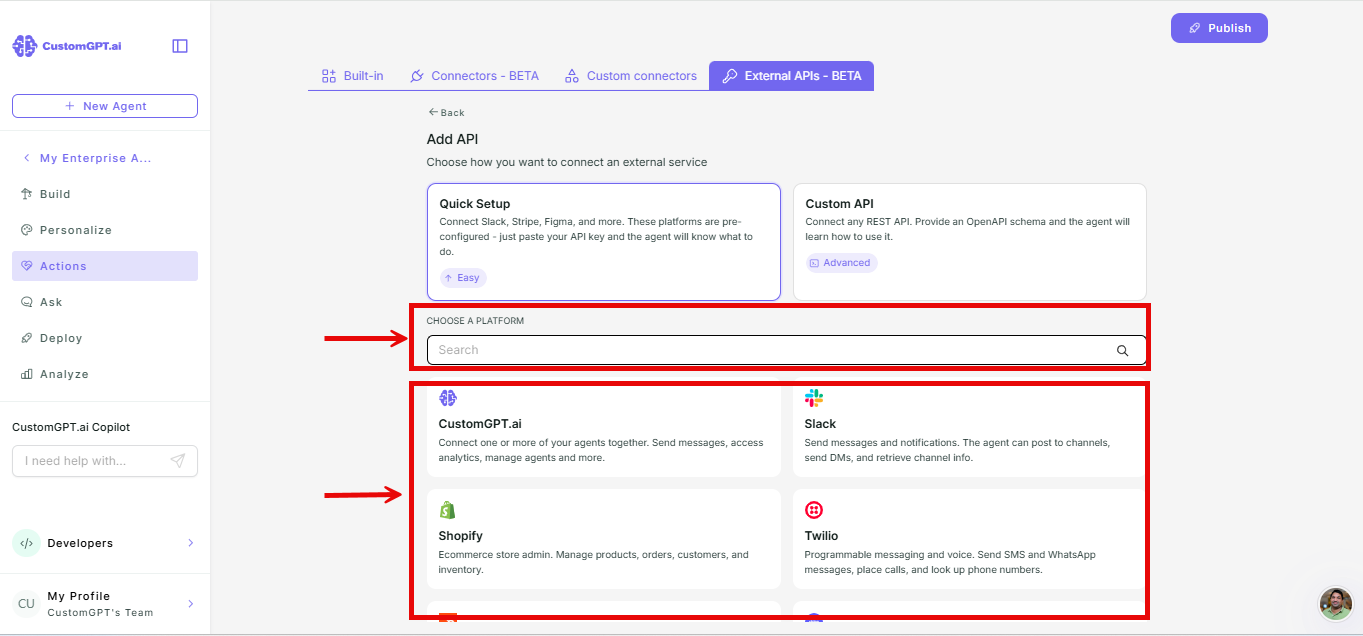Click the Easy badge
The image size is (1363, 636).
pyautogui.click(x=463, y=278)
